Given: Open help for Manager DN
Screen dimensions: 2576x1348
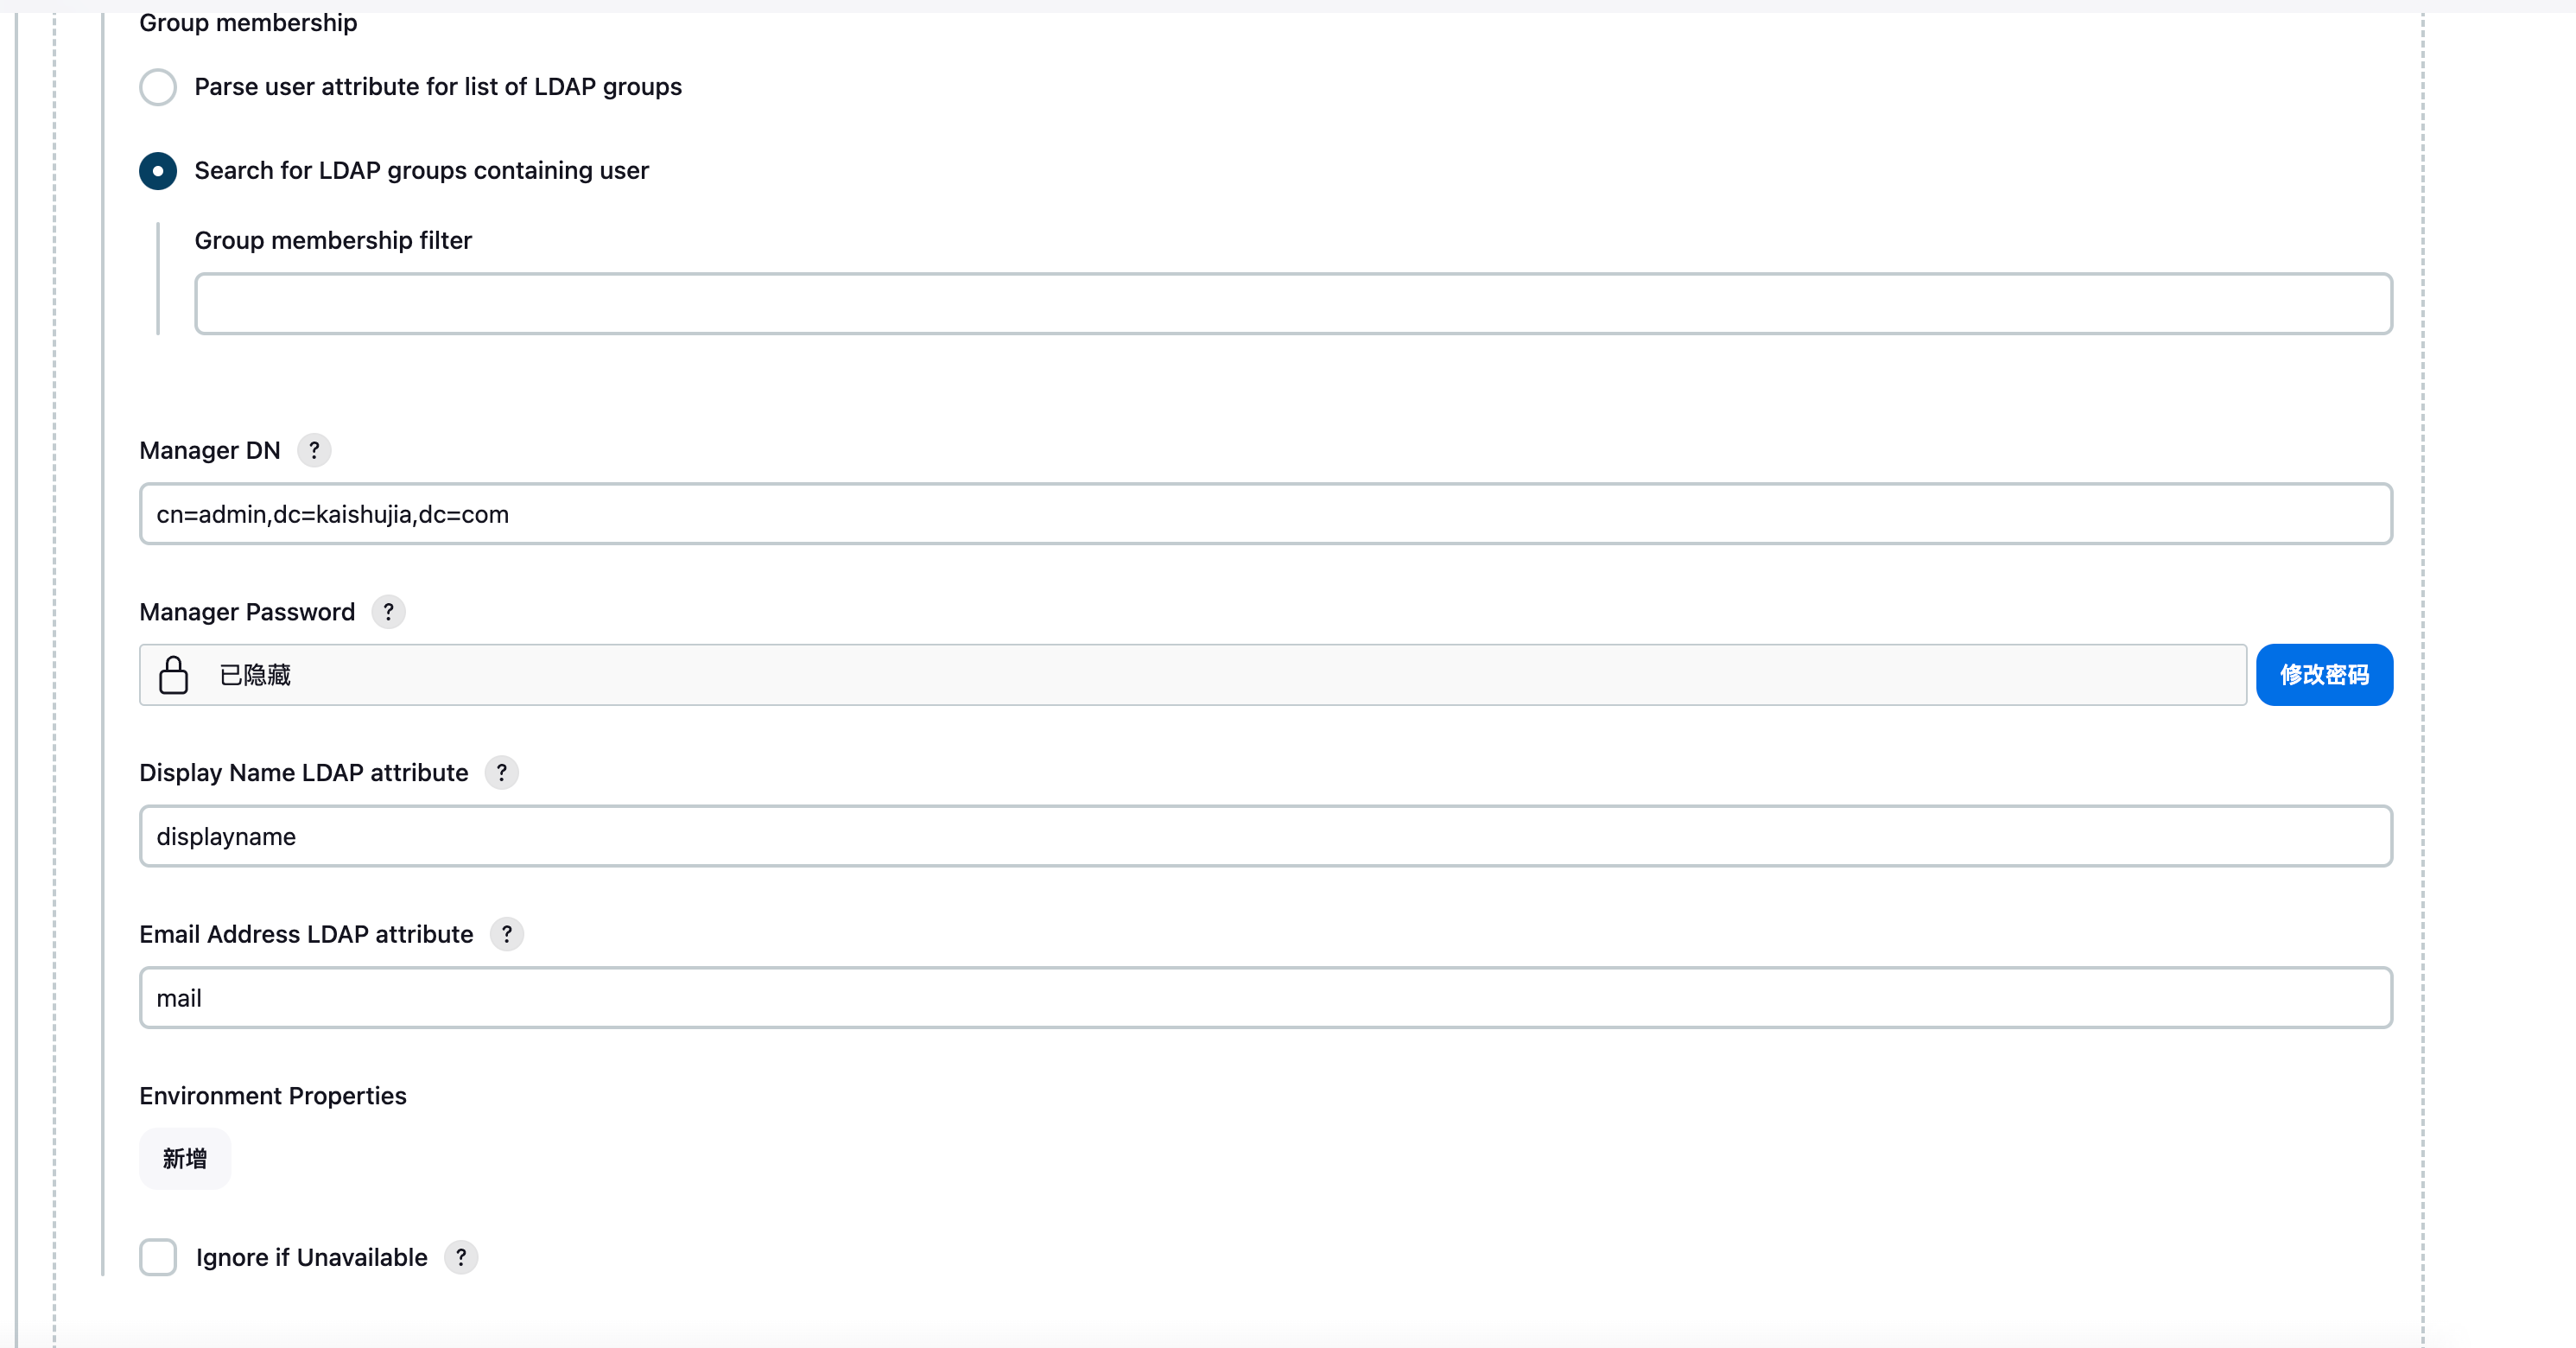Looking at the screenshot, I should (x=314, y=451).
